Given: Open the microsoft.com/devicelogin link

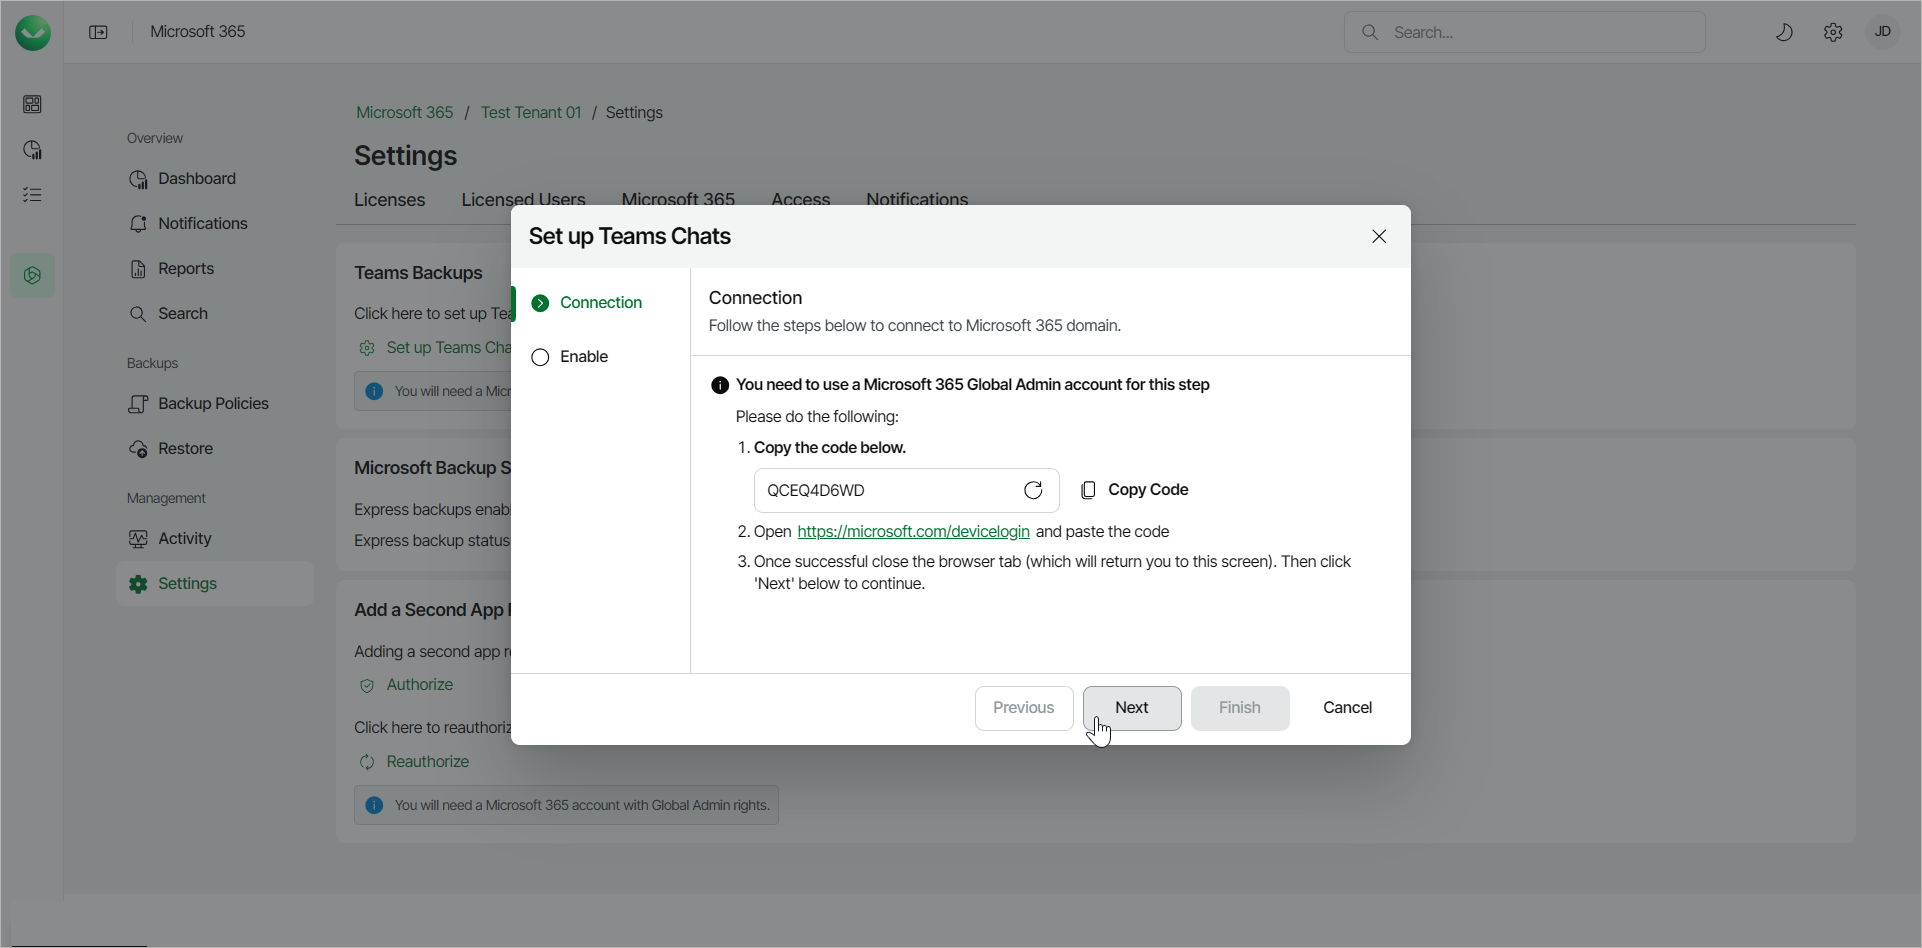Looking at the screenshot, I should (x=913, y=531).
